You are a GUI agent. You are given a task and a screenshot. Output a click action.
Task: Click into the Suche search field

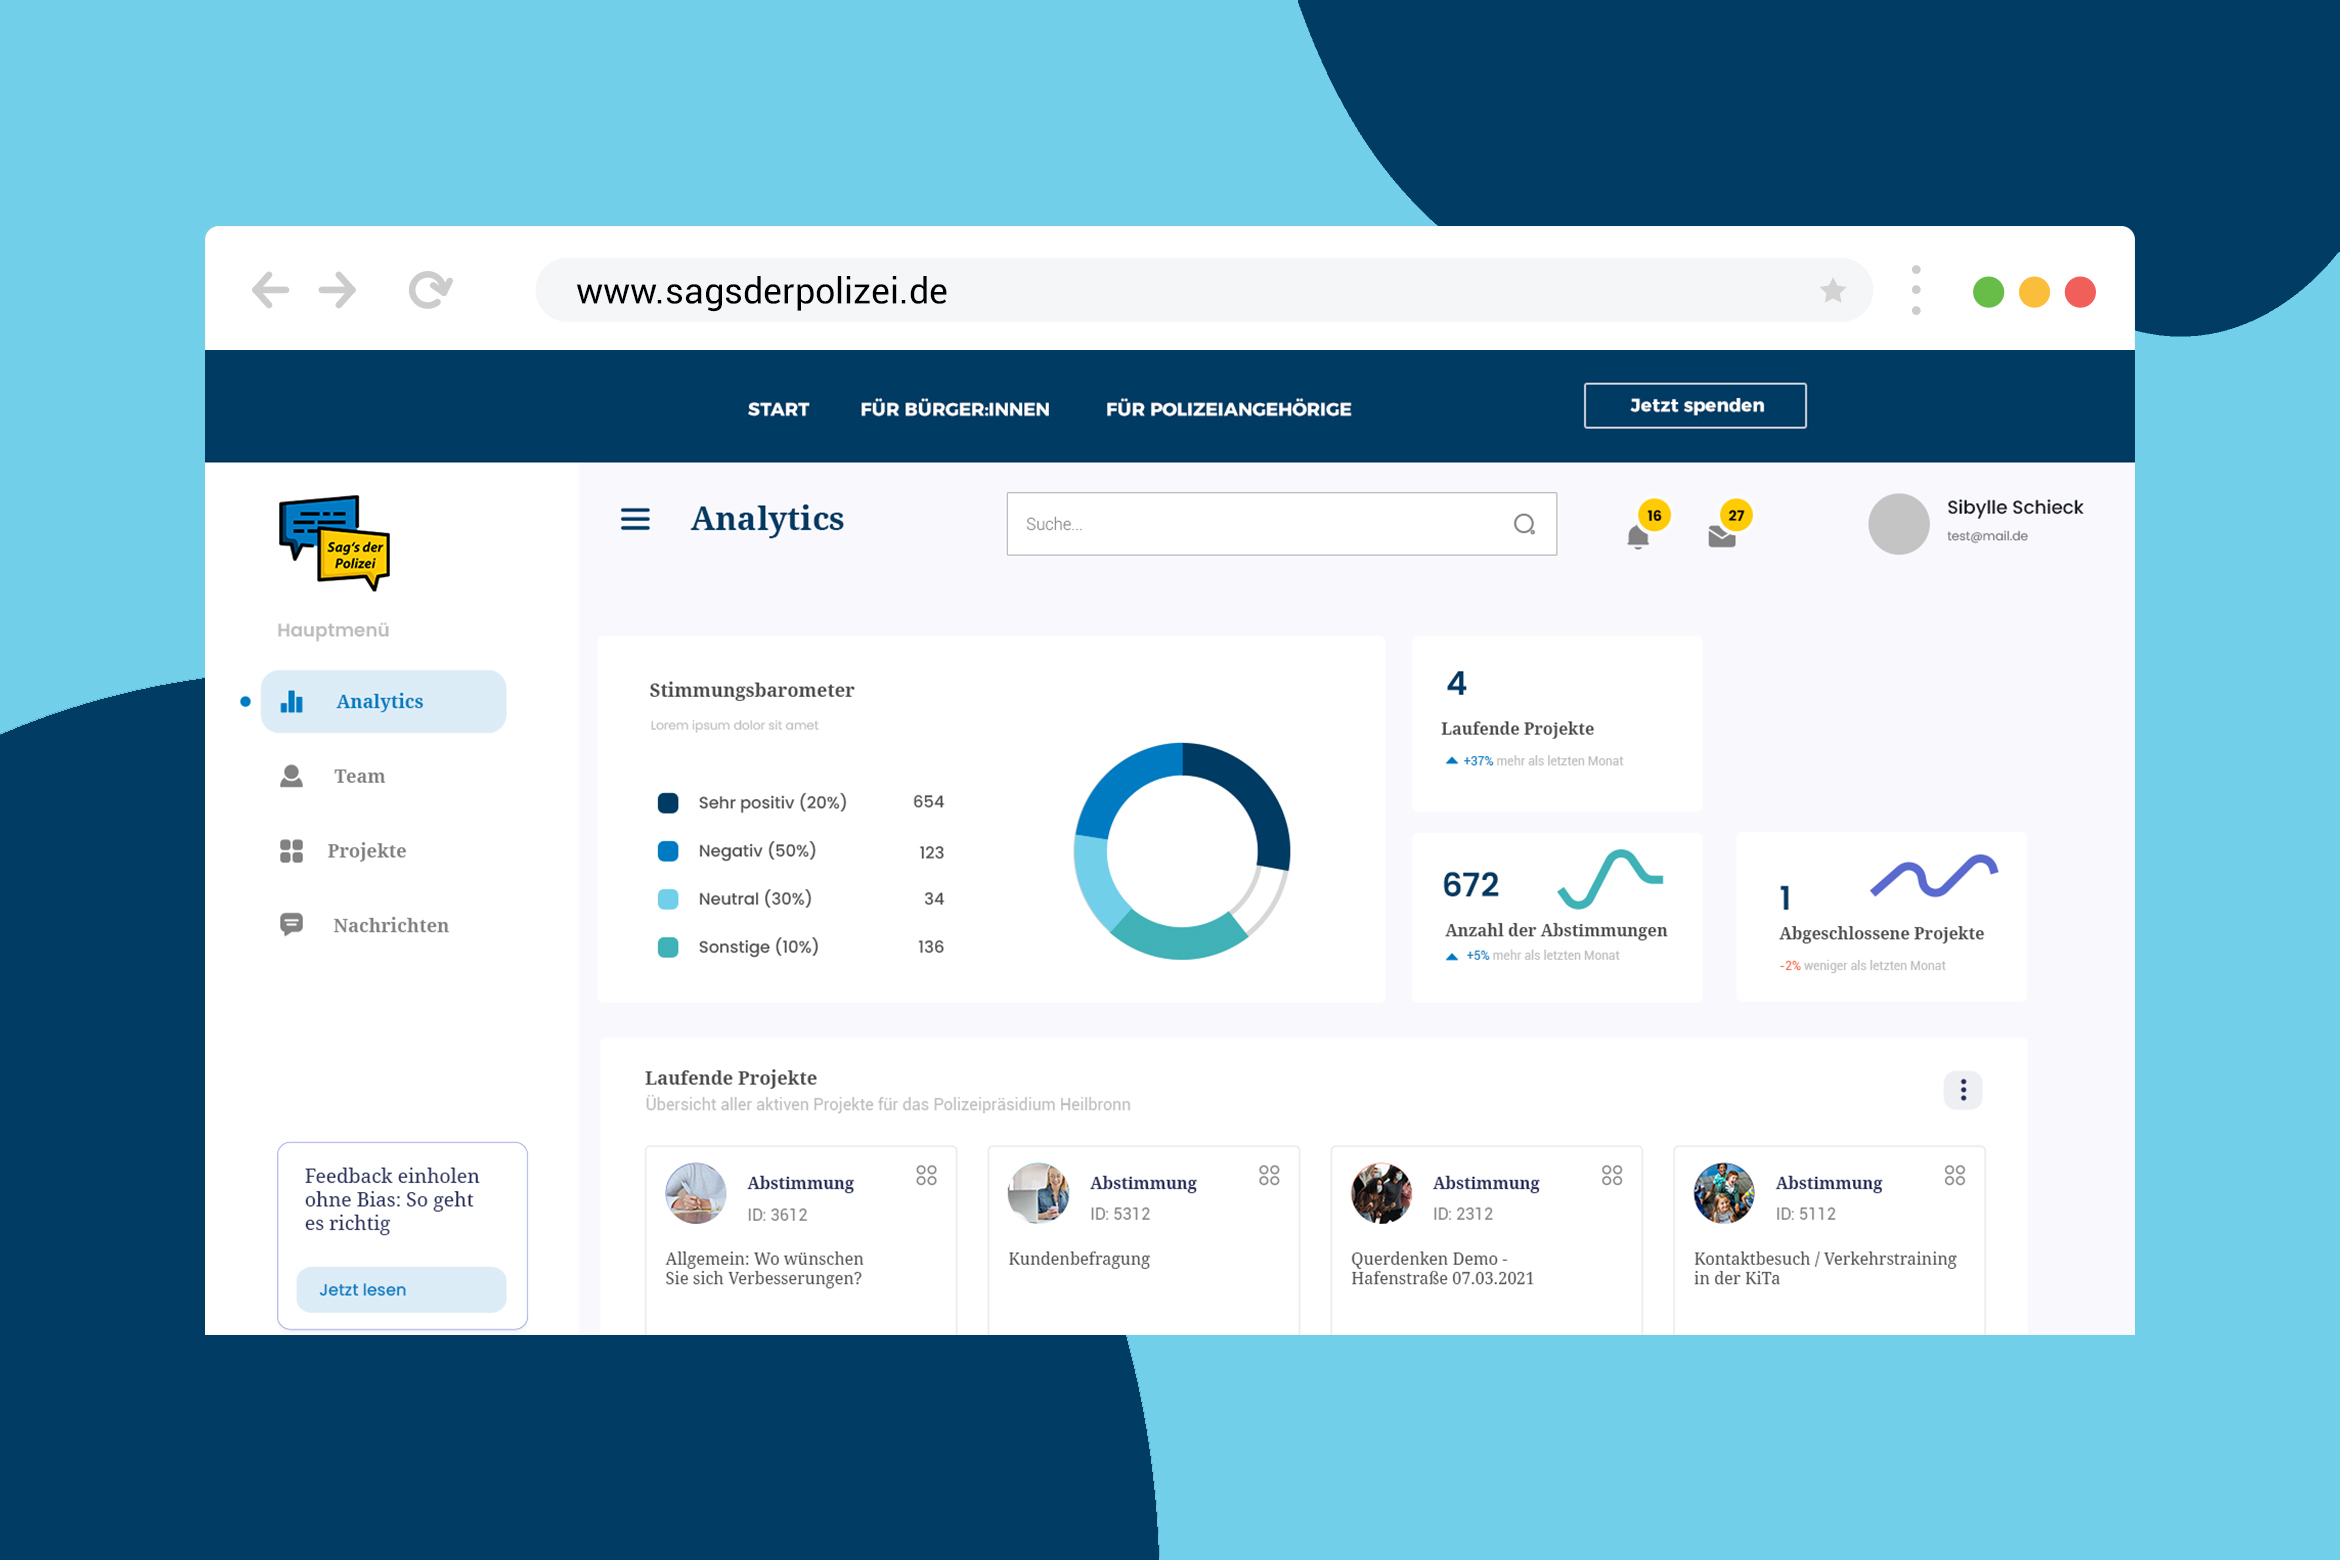[1250, 524]
